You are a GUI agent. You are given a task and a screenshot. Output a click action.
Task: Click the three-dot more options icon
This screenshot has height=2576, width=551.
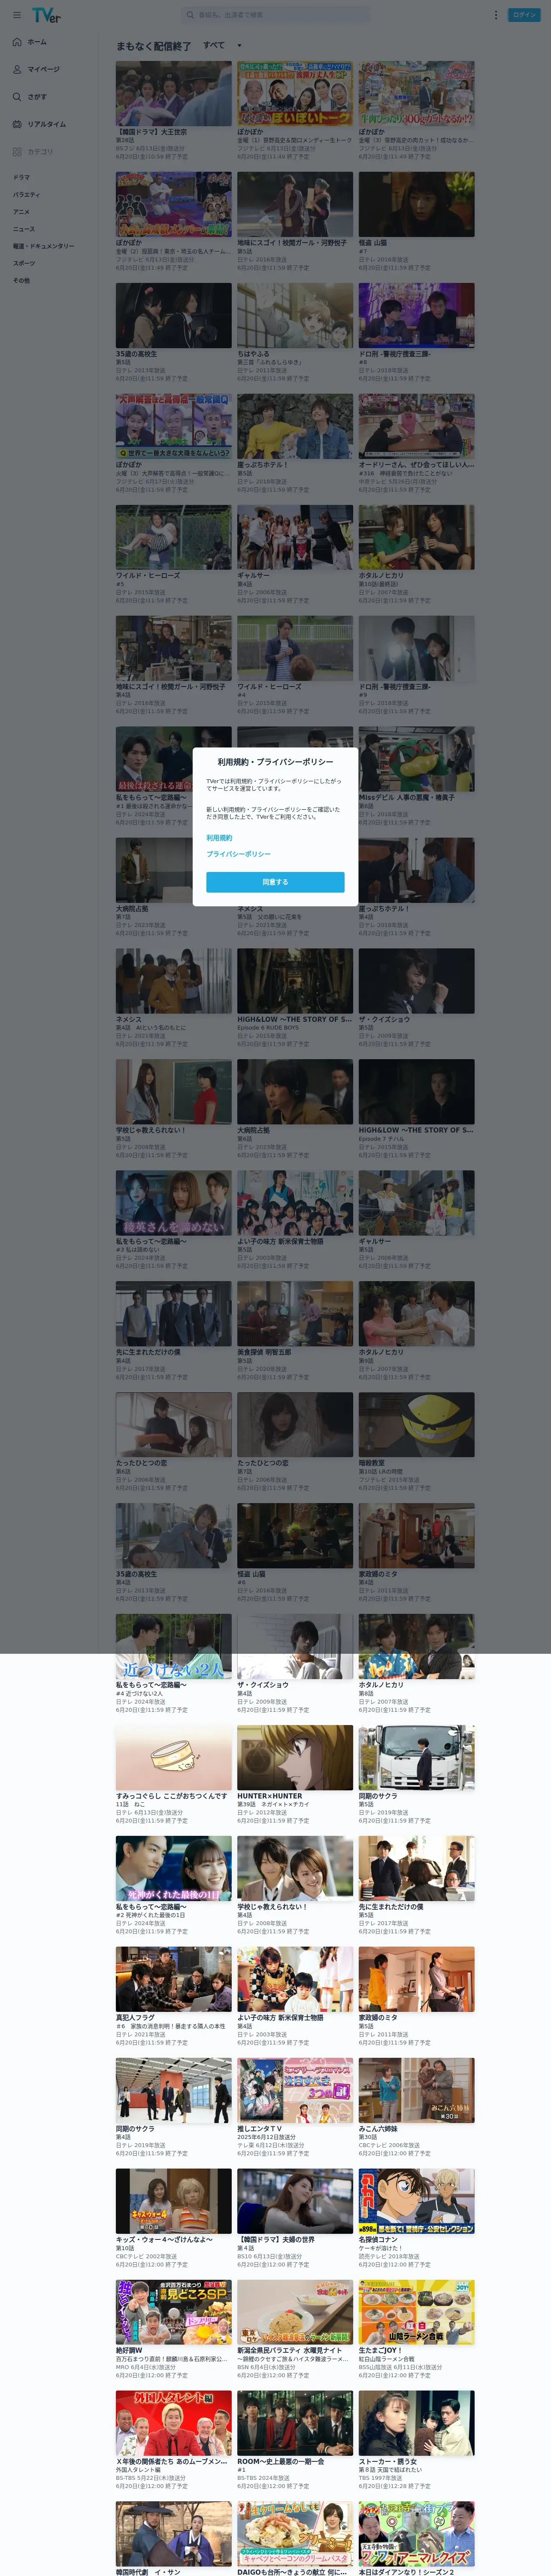point(495,15)
